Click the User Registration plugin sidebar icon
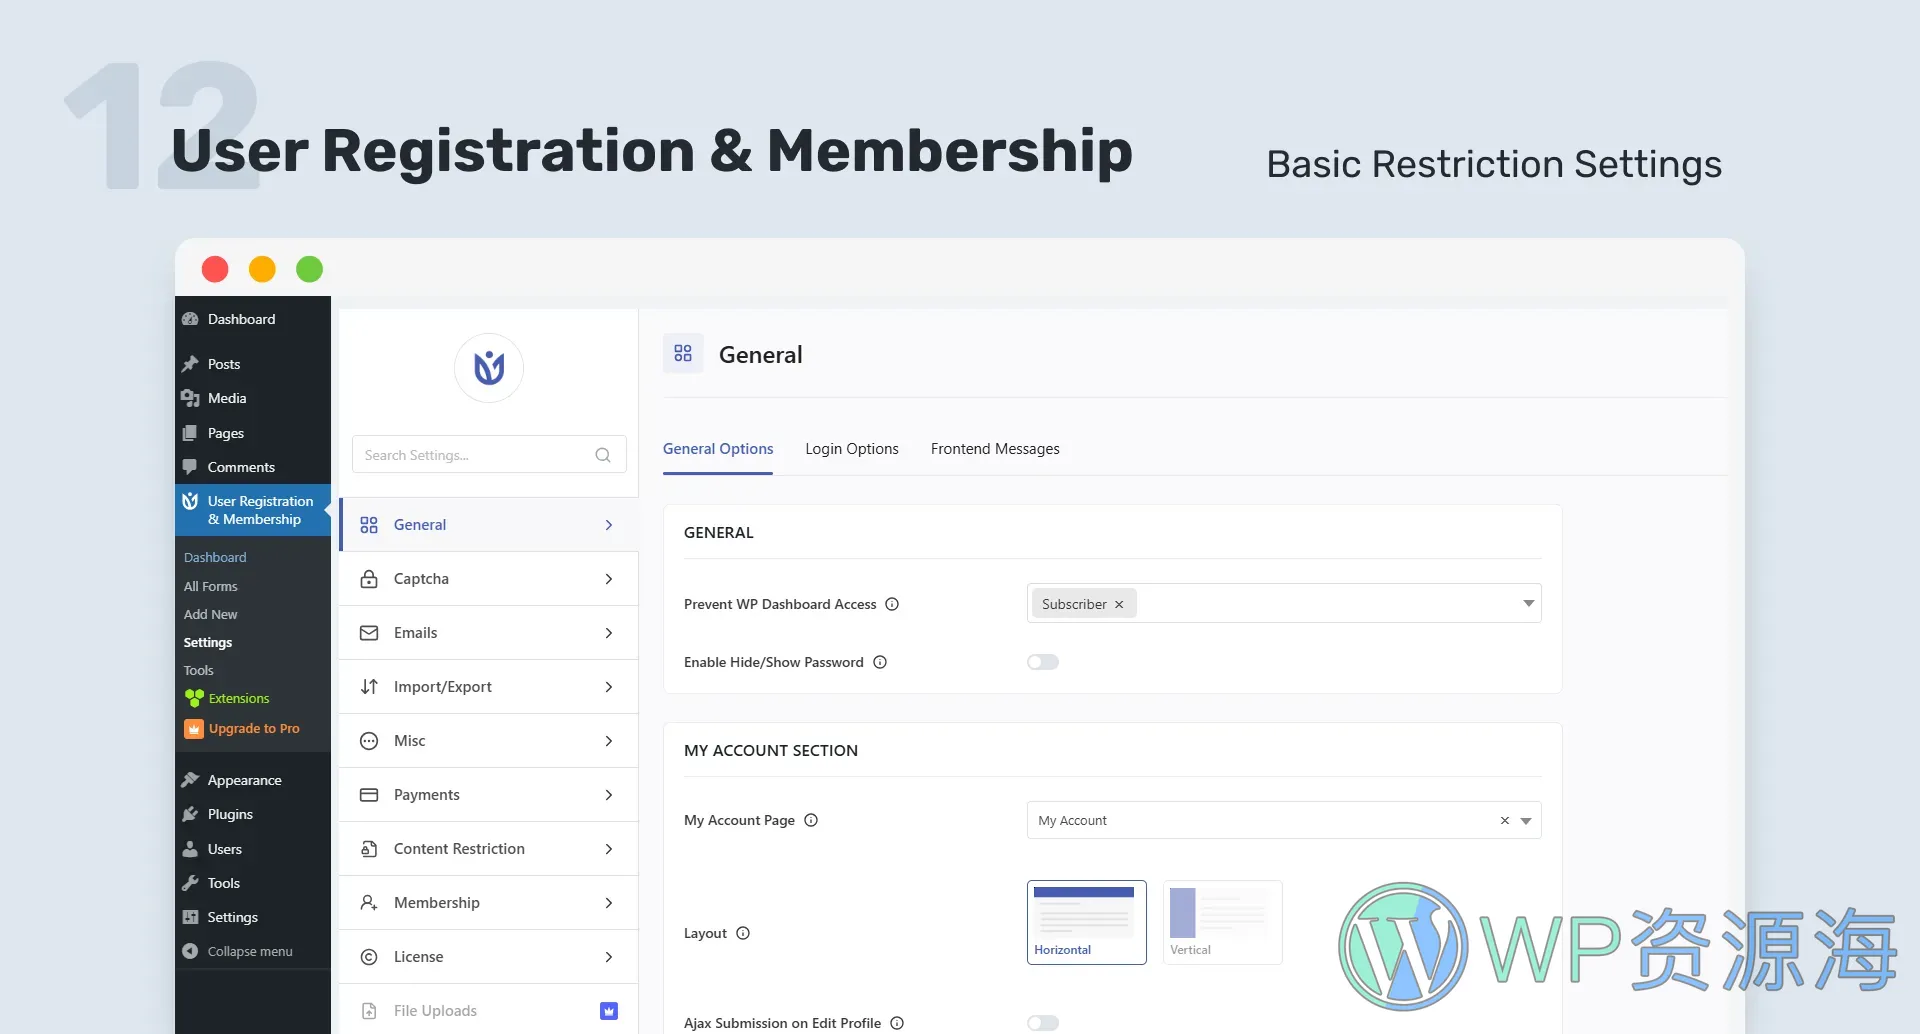The width and height of the screenshot is (1920, 1034). click(x=190, y=501)
